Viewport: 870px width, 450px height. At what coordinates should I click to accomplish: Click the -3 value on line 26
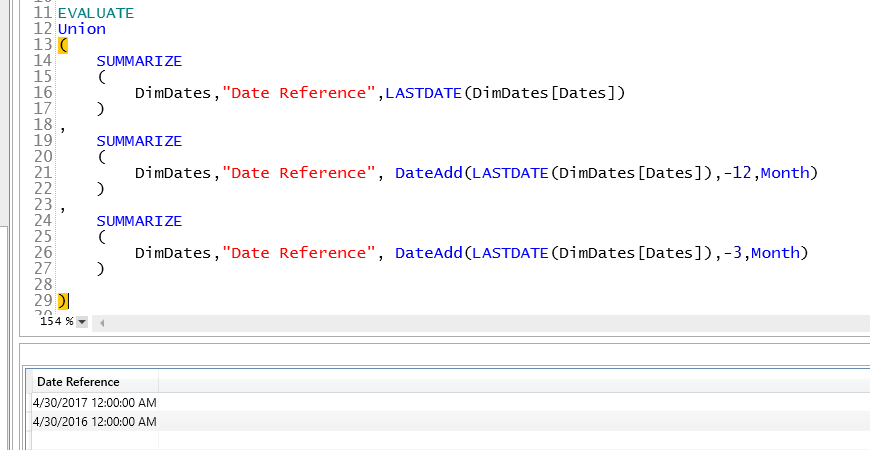[732, 252]
